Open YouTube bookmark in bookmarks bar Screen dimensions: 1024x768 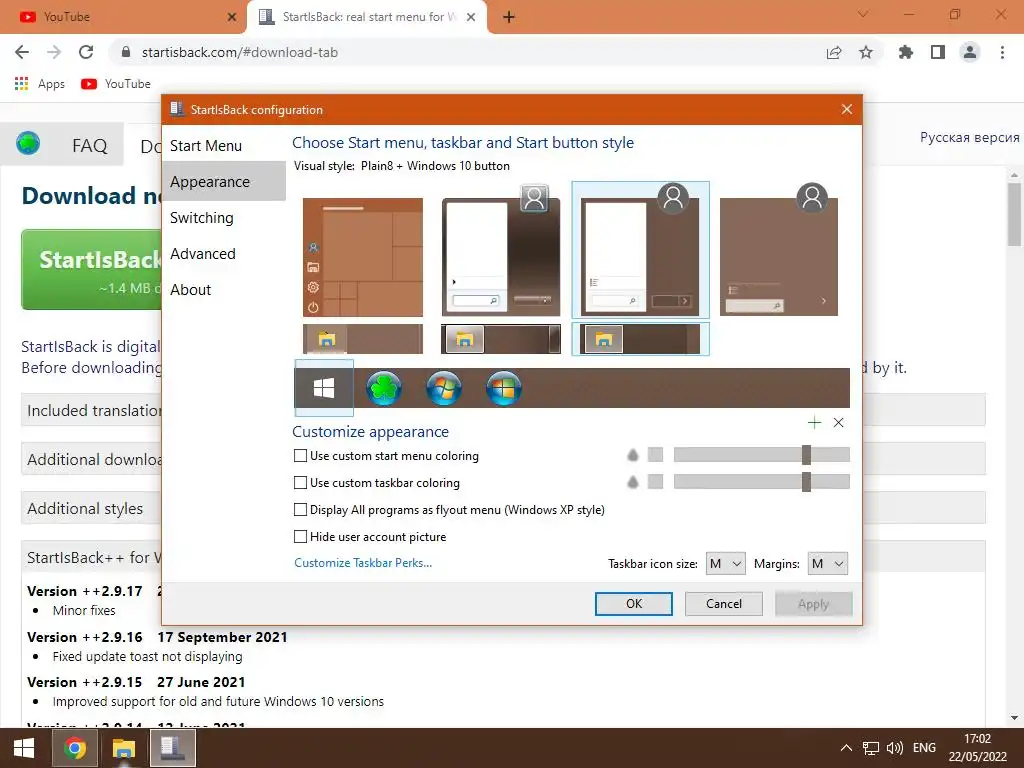click(x=116, y=84)
